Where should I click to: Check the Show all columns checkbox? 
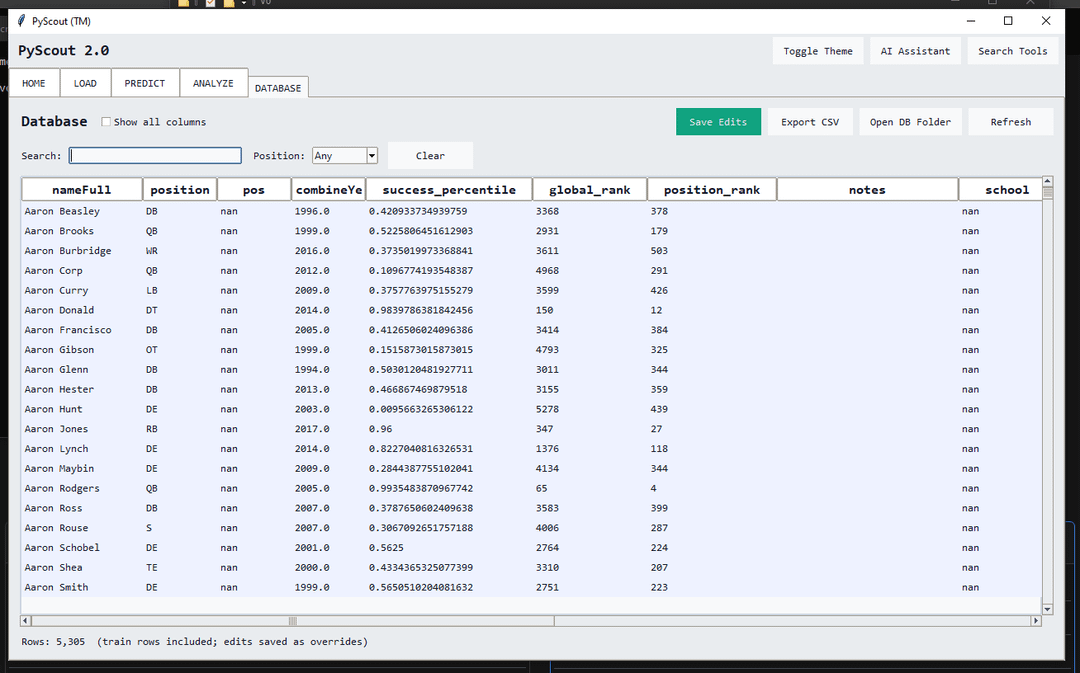click(x=107, y=122)
